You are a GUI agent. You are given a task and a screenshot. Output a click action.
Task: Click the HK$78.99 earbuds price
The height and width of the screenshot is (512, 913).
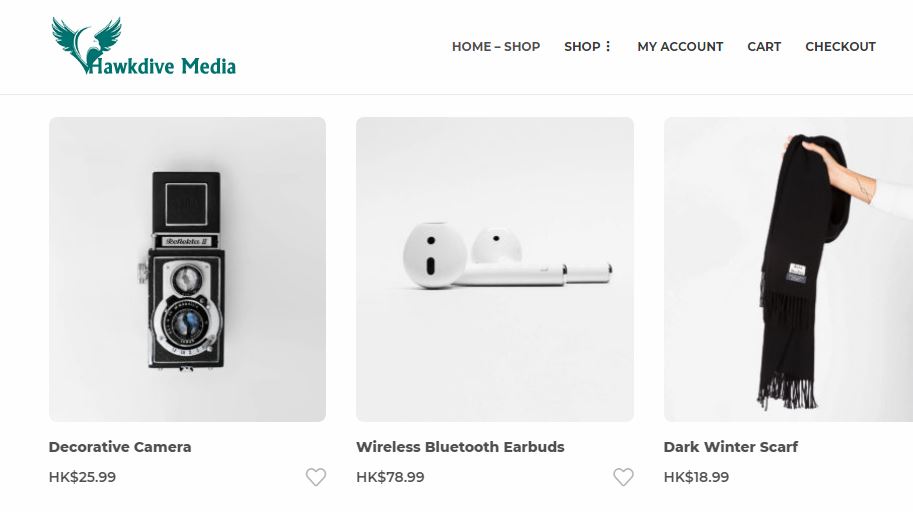click(390, 477)
